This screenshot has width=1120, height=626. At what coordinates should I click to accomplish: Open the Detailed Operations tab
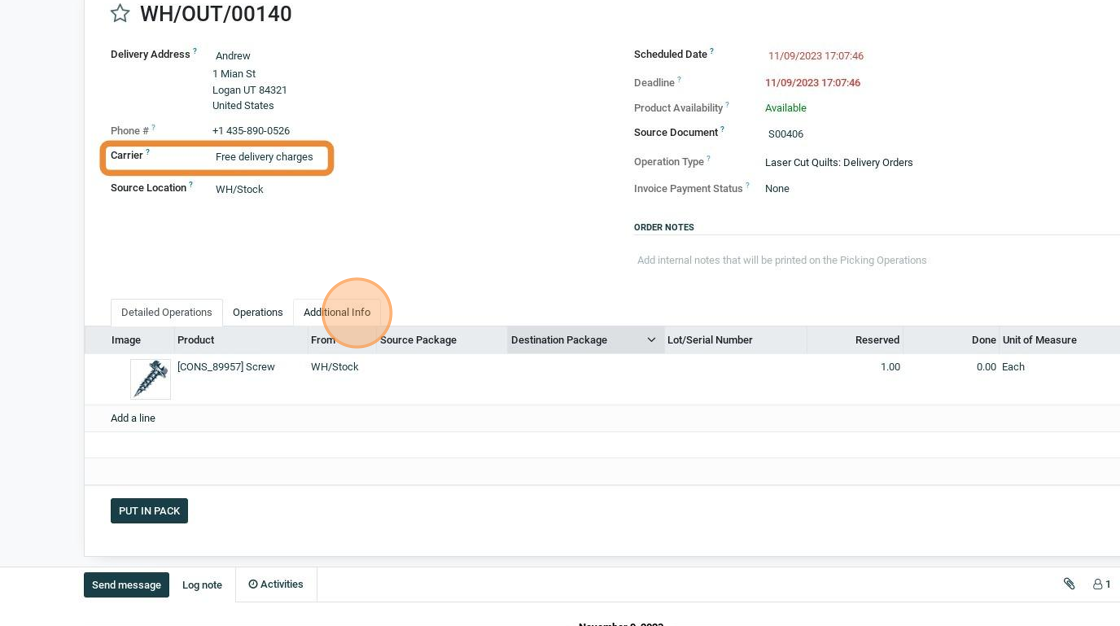point(166,312)
